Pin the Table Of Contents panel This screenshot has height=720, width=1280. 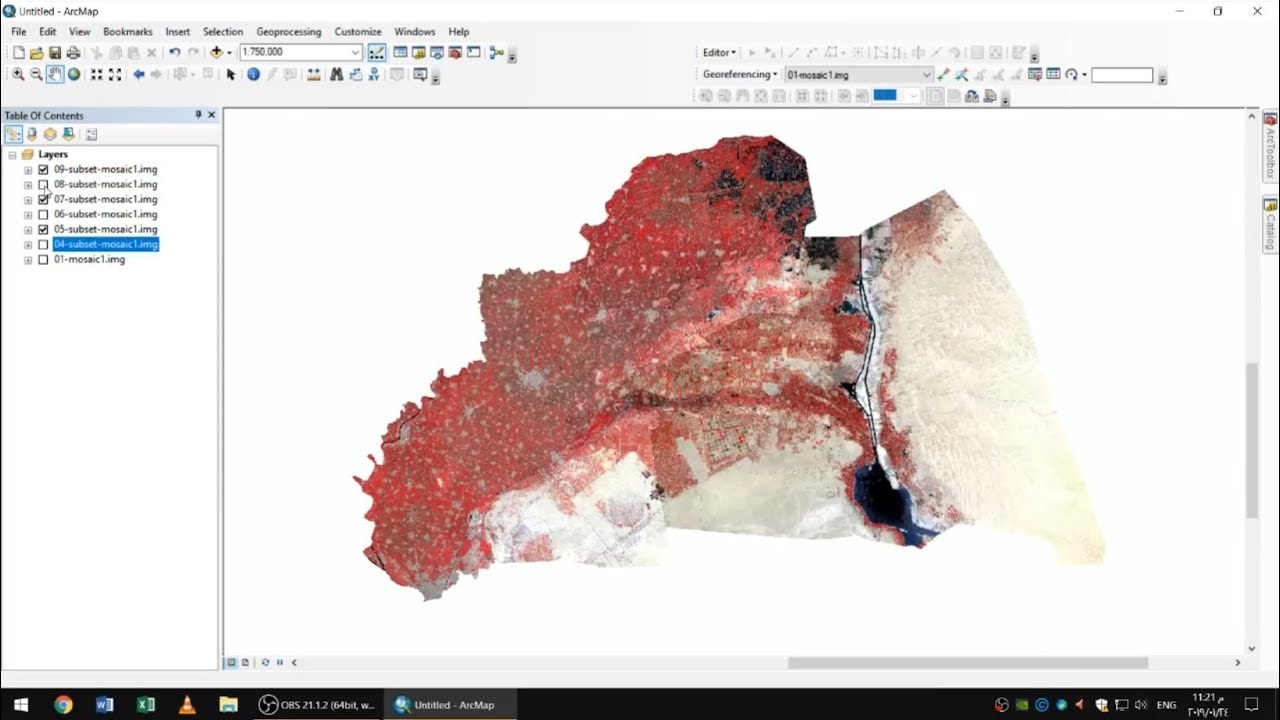[x=198, y=115]
